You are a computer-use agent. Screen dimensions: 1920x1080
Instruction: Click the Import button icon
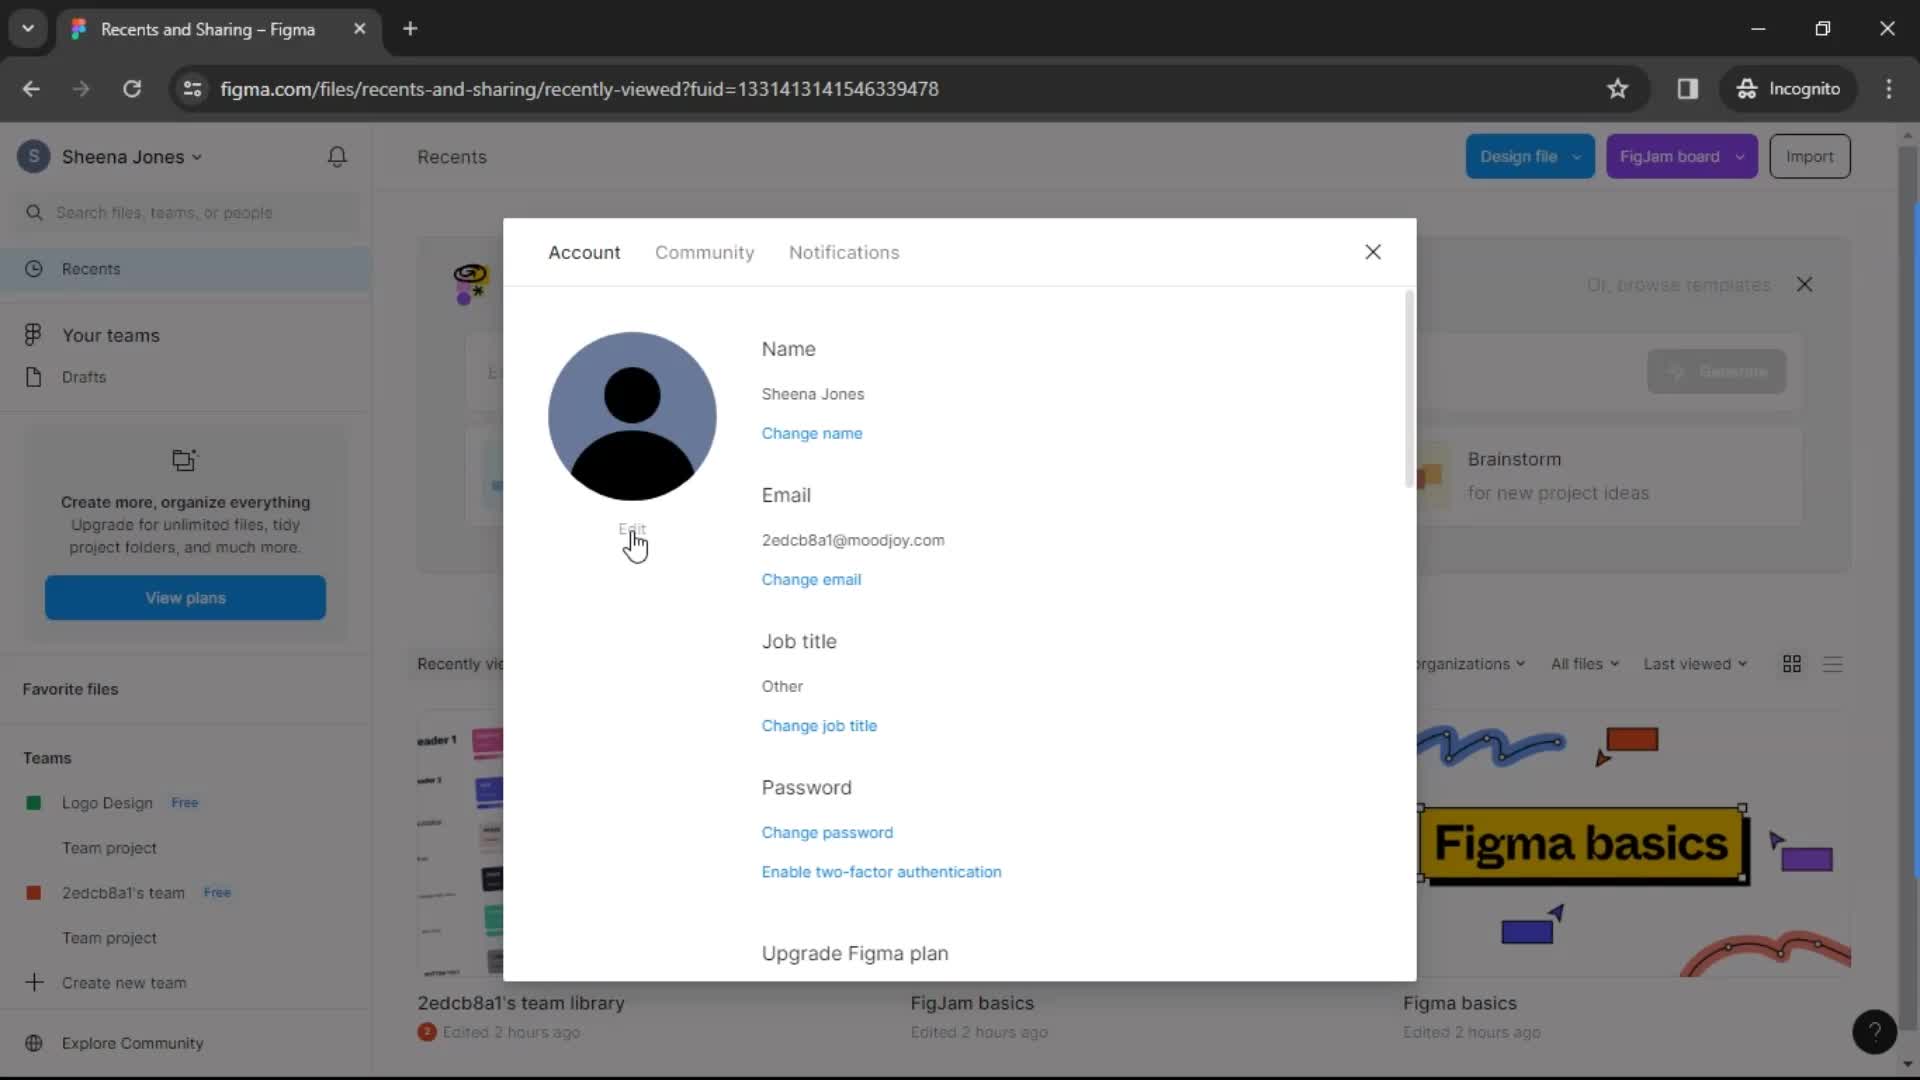pos(1809,156)
